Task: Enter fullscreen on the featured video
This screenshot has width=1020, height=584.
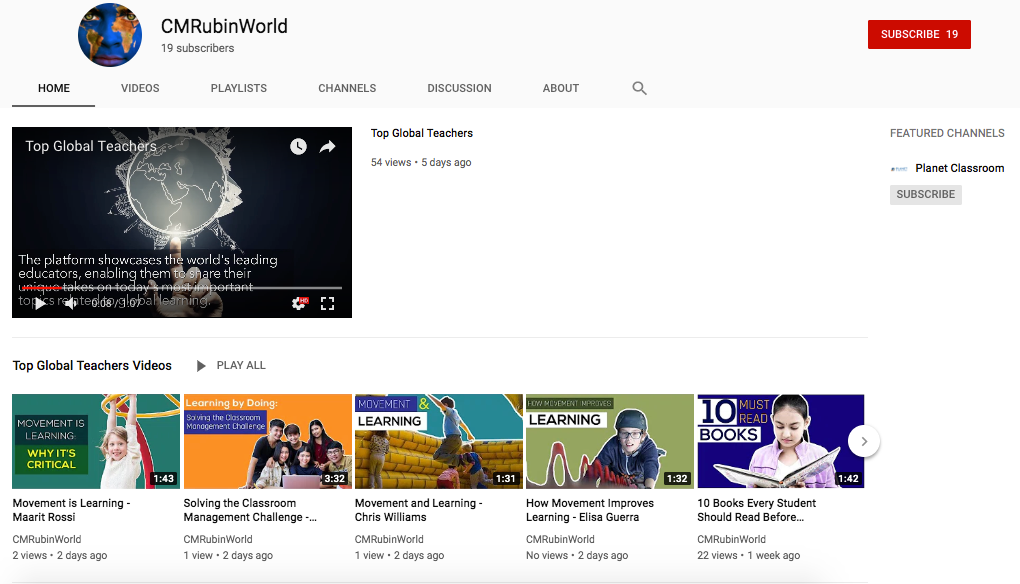Action: point(327,303)
